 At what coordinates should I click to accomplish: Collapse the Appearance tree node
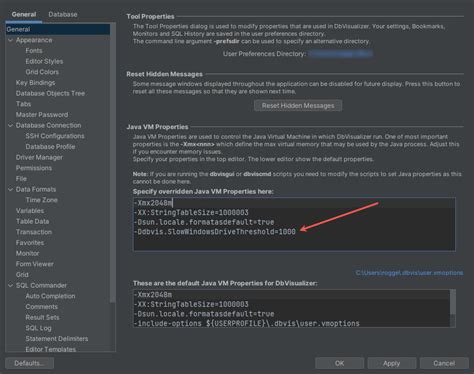point(10,40)
